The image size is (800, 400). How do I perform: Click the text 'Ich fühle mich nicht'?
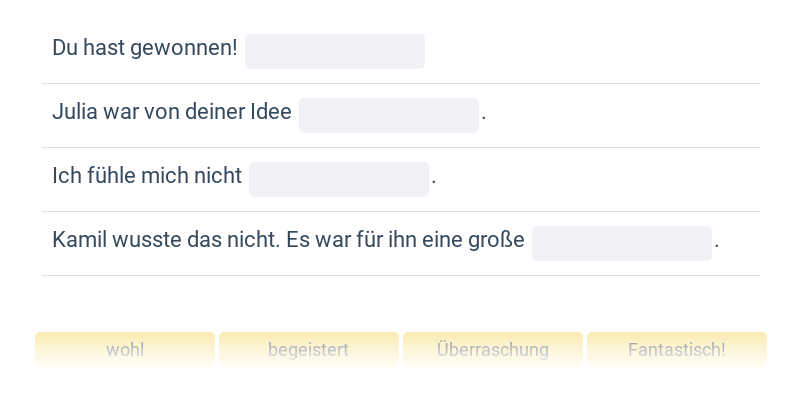(x=147, y=176)
